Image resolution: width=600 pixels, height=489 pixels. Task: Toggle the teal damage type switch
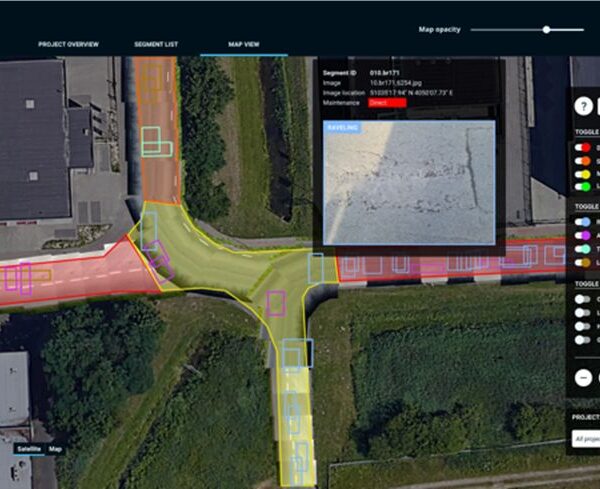tap(584, 248)
